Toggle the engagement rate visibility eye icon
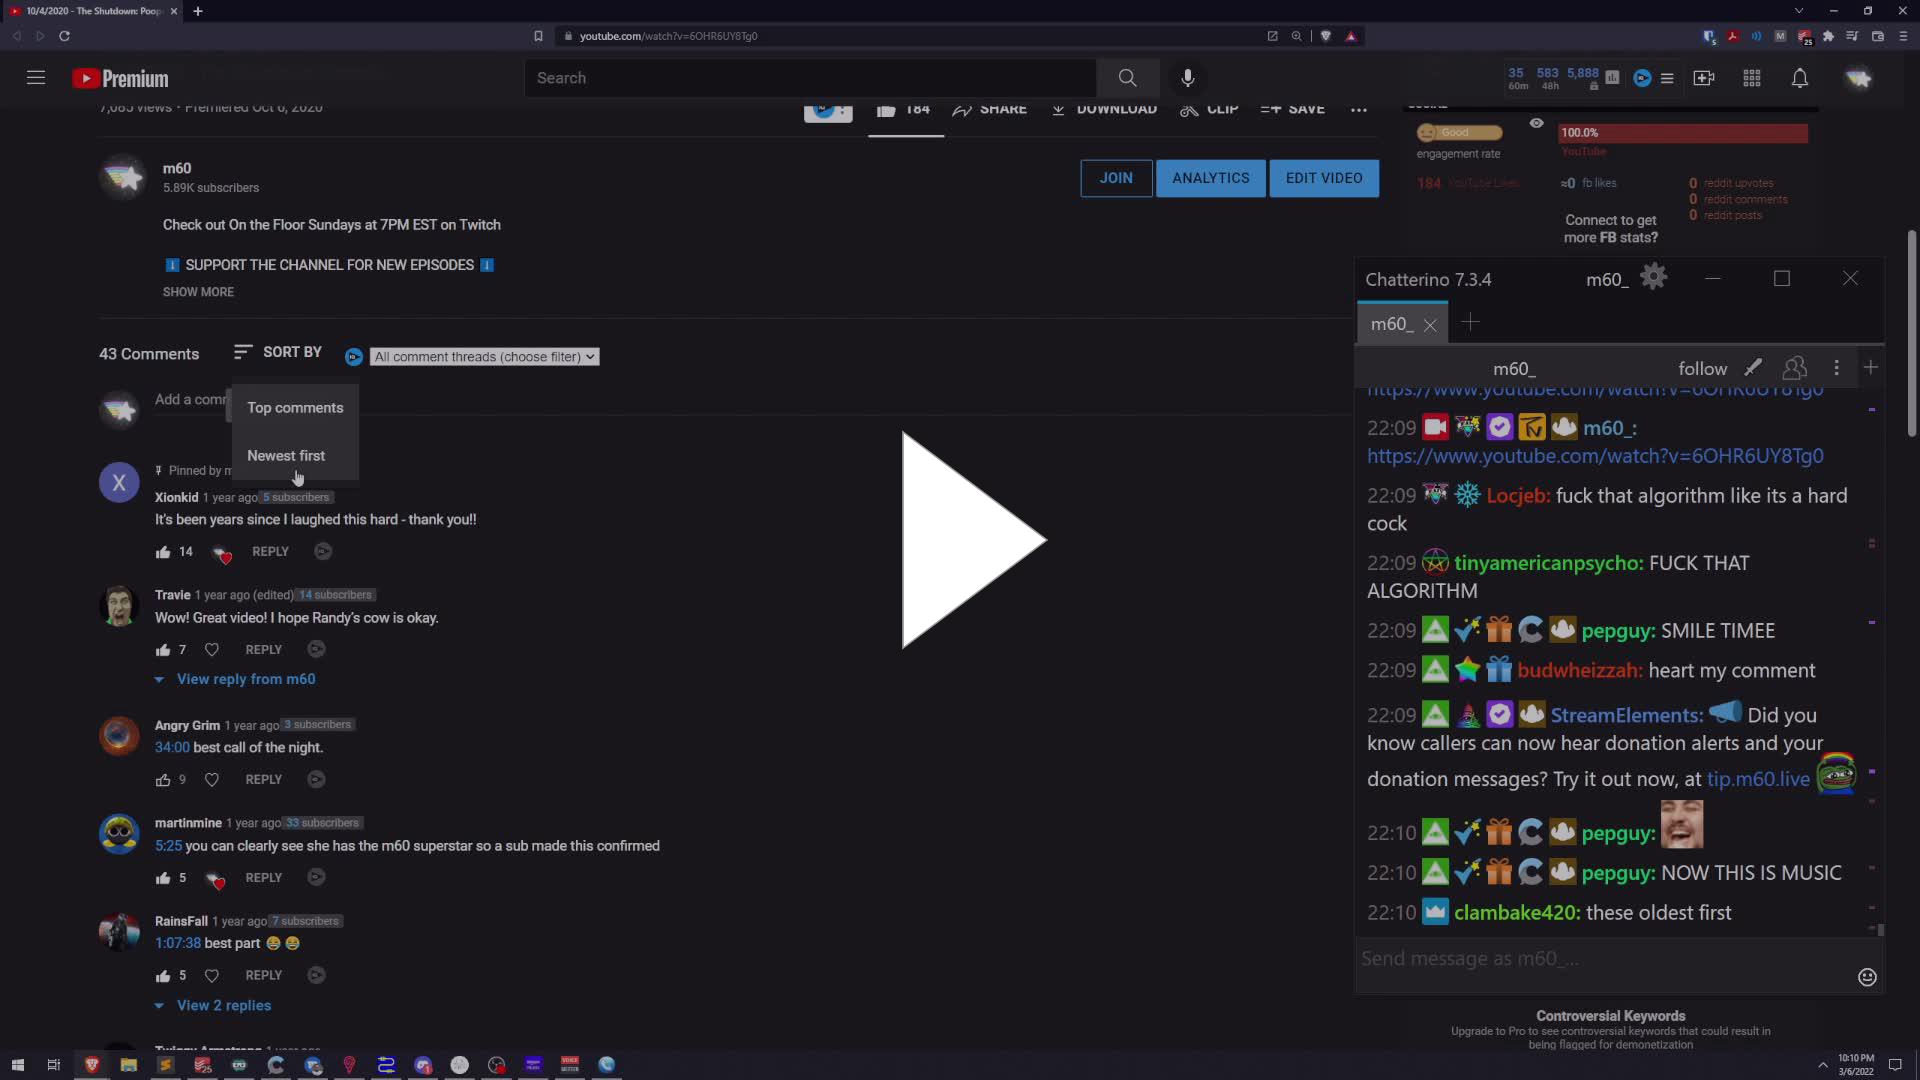This screenshot has height=1080, width=1920. coord(1537,124)
